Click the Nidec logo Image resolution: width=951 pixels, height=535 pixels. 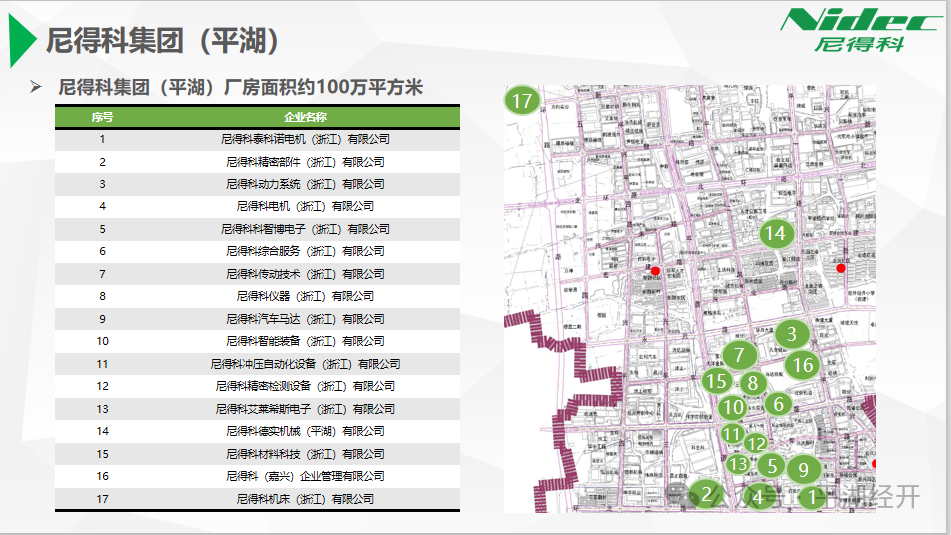point(860,30)
